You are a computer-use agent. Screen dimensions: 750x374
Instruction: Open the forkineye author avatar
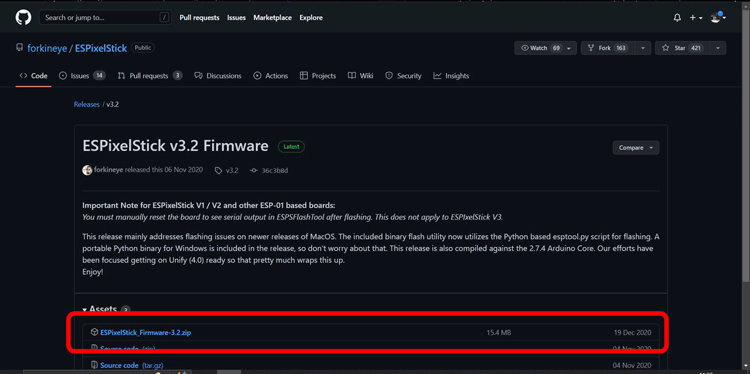[87, 170]
